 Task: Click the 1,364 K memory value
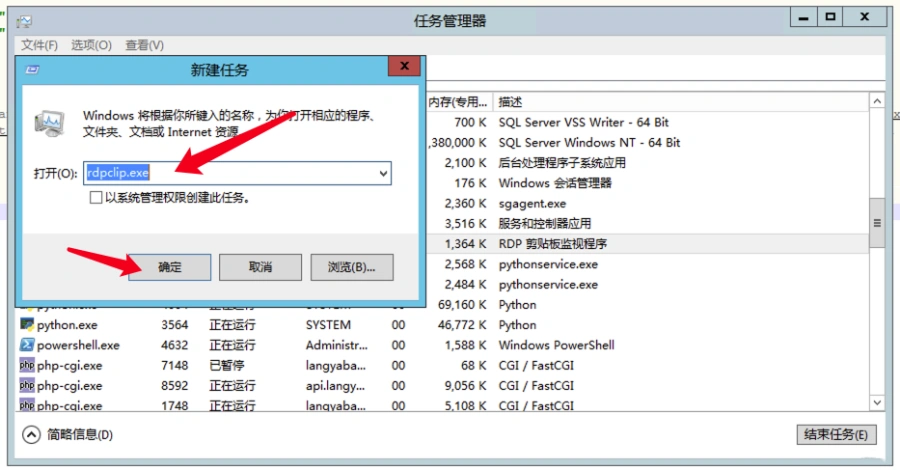pyautogui.click(x=465, y=244)
